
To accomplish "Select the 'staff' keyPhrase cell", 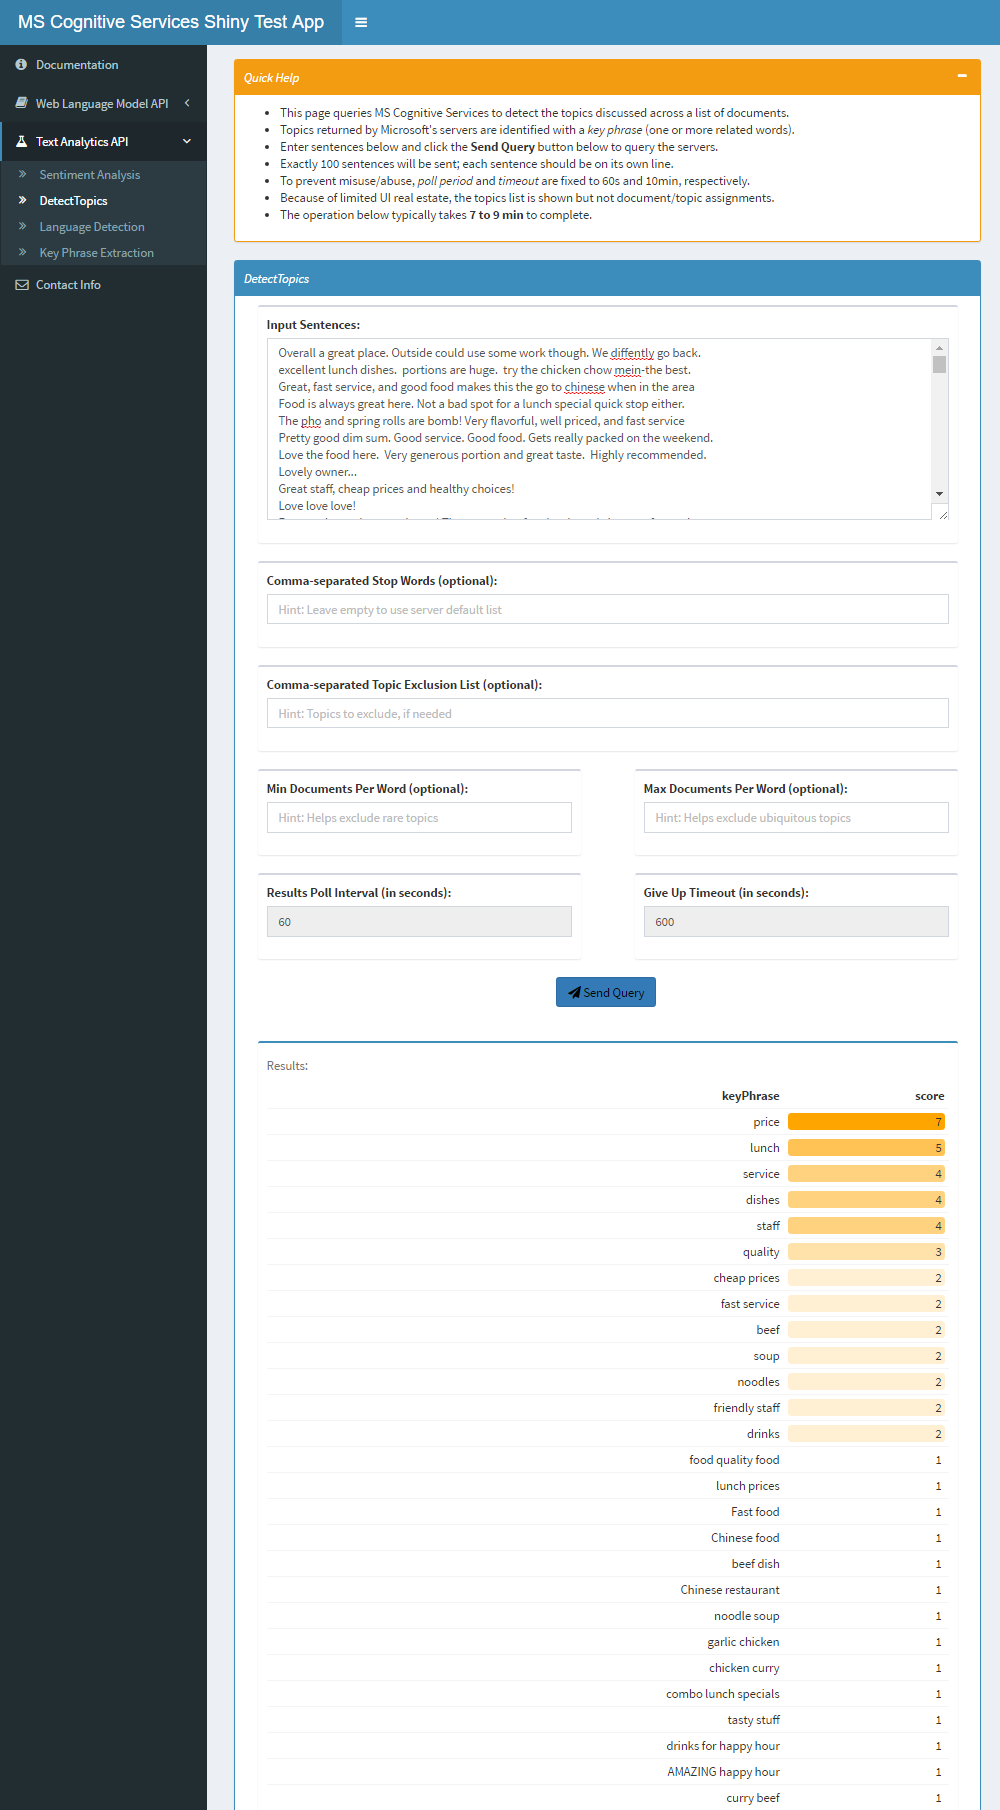I will tap(768, 1226).
